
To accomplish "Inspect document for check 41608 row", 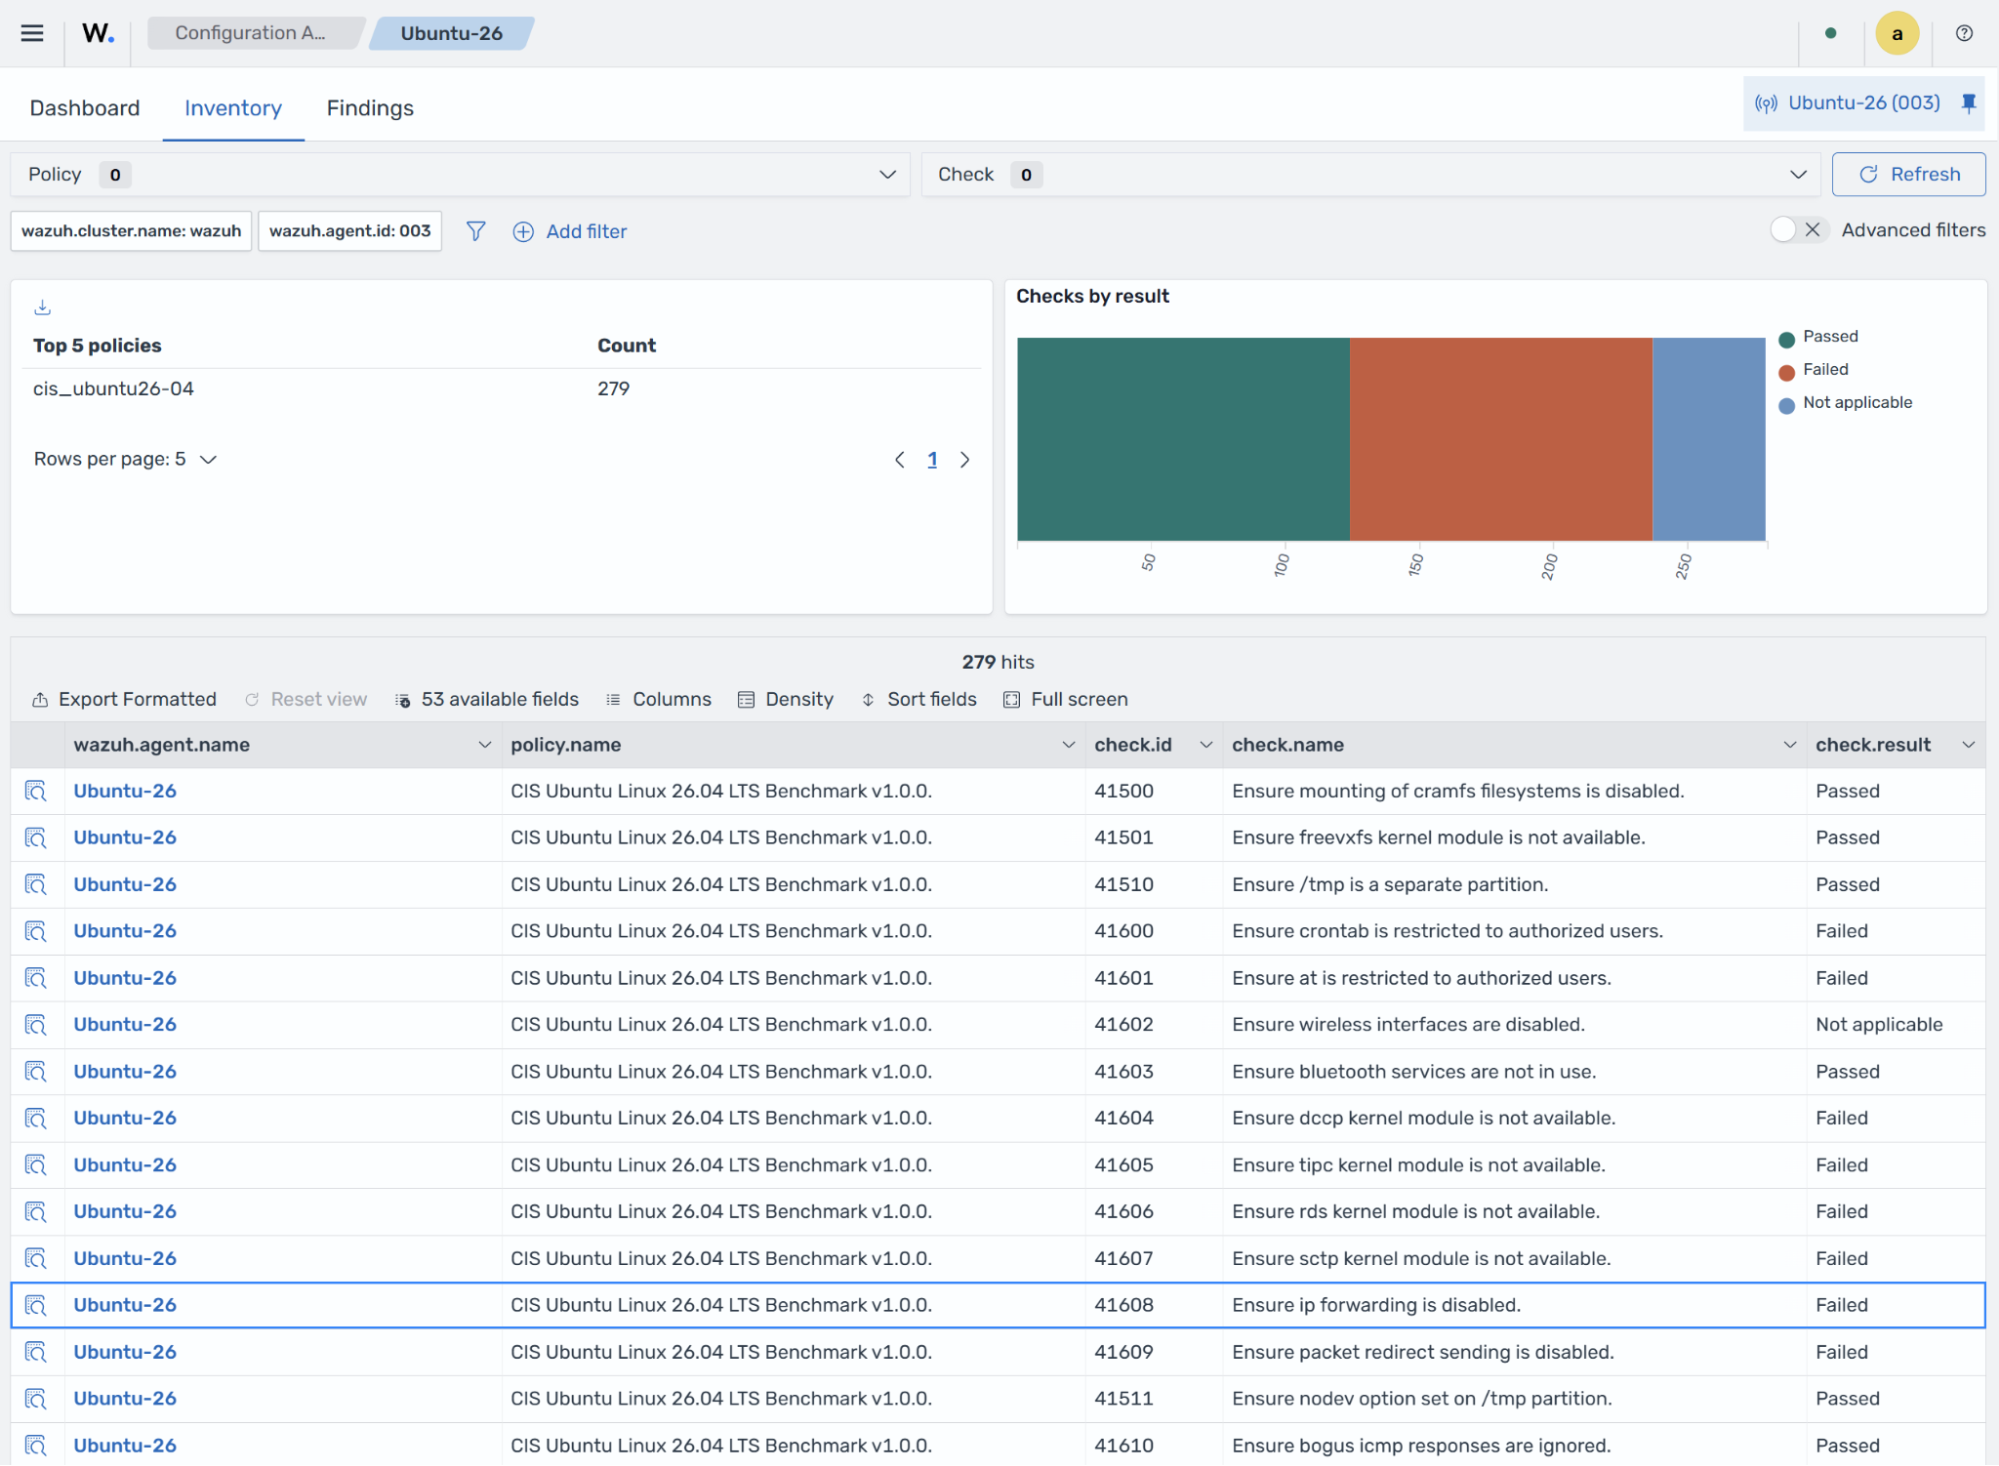I will [36, 1305].
